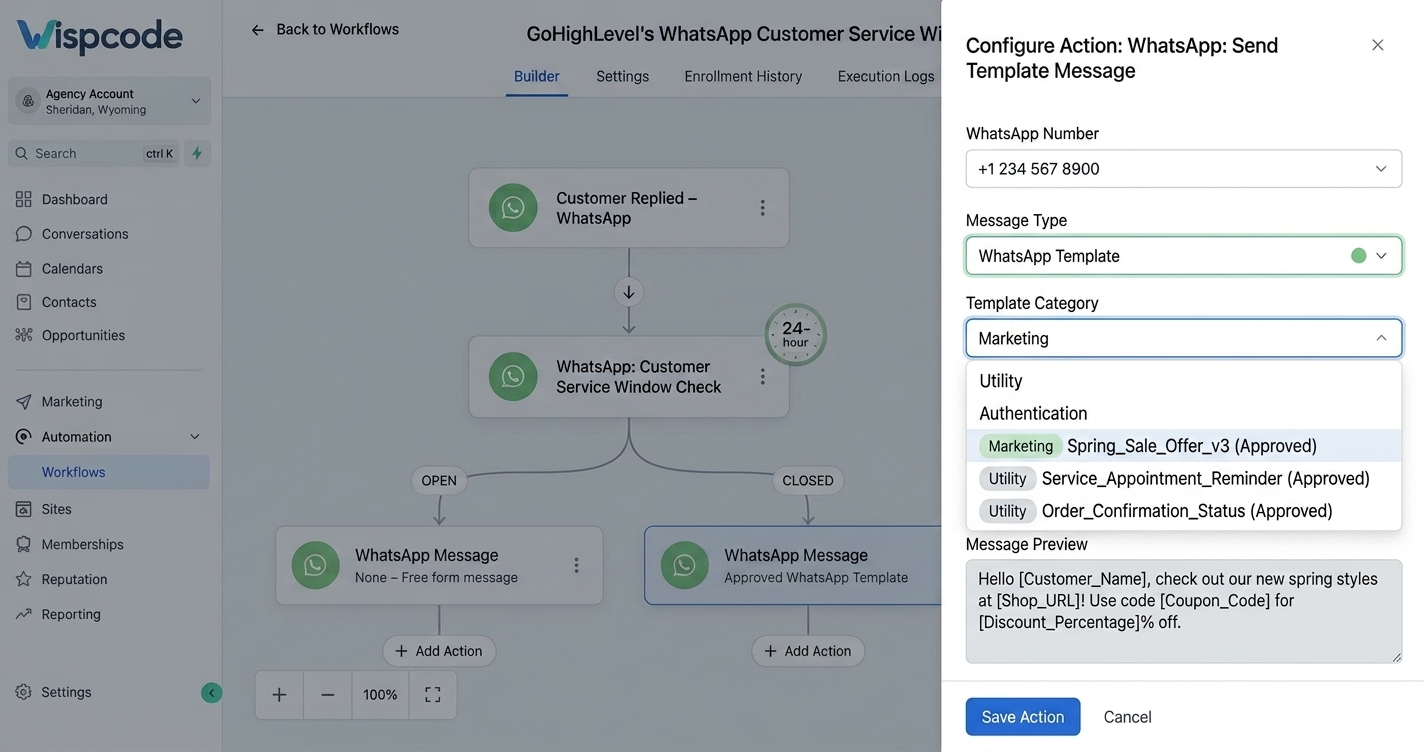Open options menu for Customer Replied node
This screenshot has width=1424, height=752.
[762, 208]
